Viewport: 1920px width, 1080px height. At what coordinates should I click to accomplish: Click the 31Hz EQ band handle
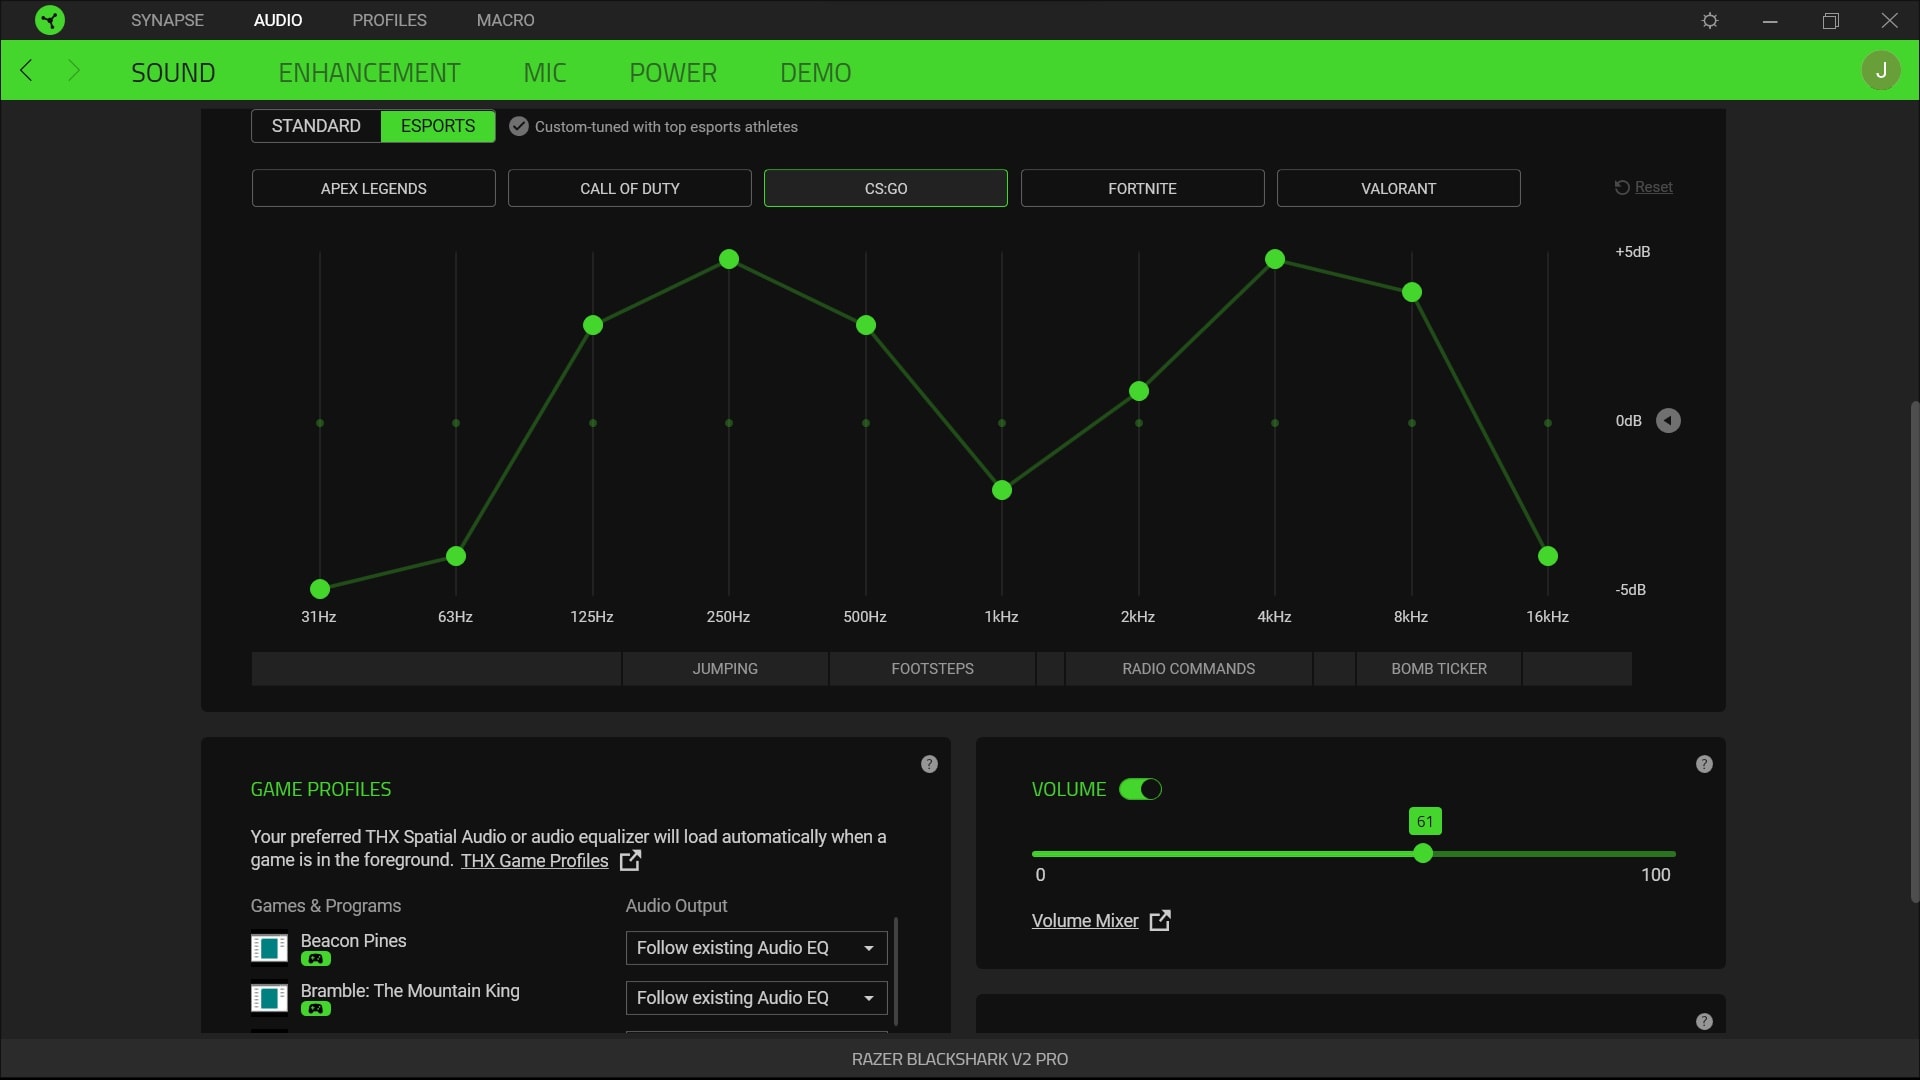coord(320,589)
